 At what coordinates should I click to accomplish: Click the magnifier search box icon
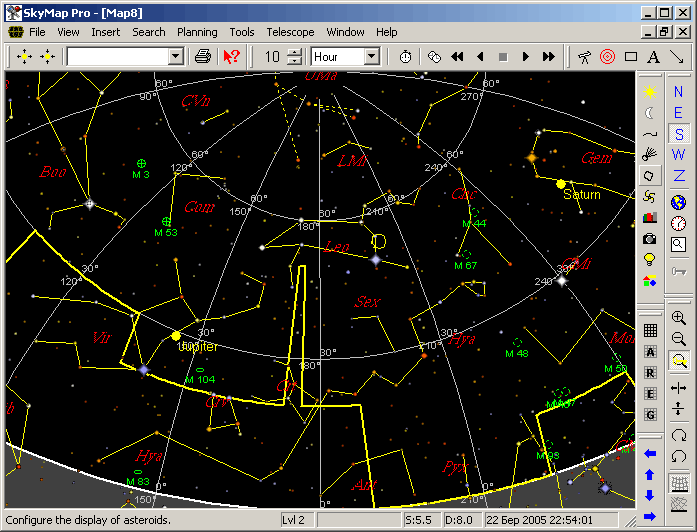click(678, 244)
